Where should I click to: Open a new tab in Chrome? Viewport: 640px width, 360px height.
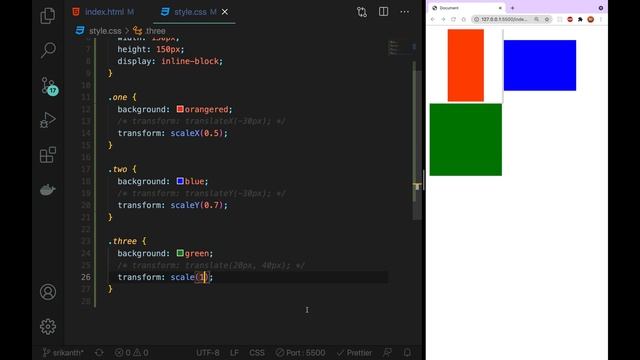click(x=512, y=8)
